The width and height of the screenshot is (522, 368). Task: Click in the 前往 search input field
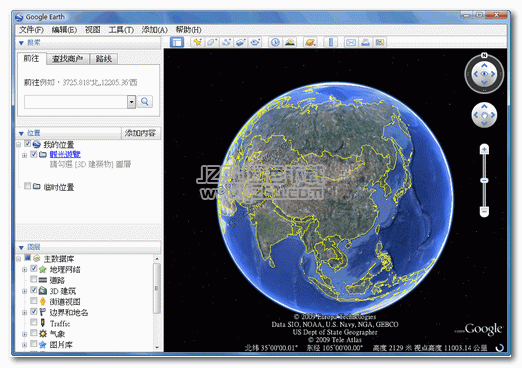point(76,102)
